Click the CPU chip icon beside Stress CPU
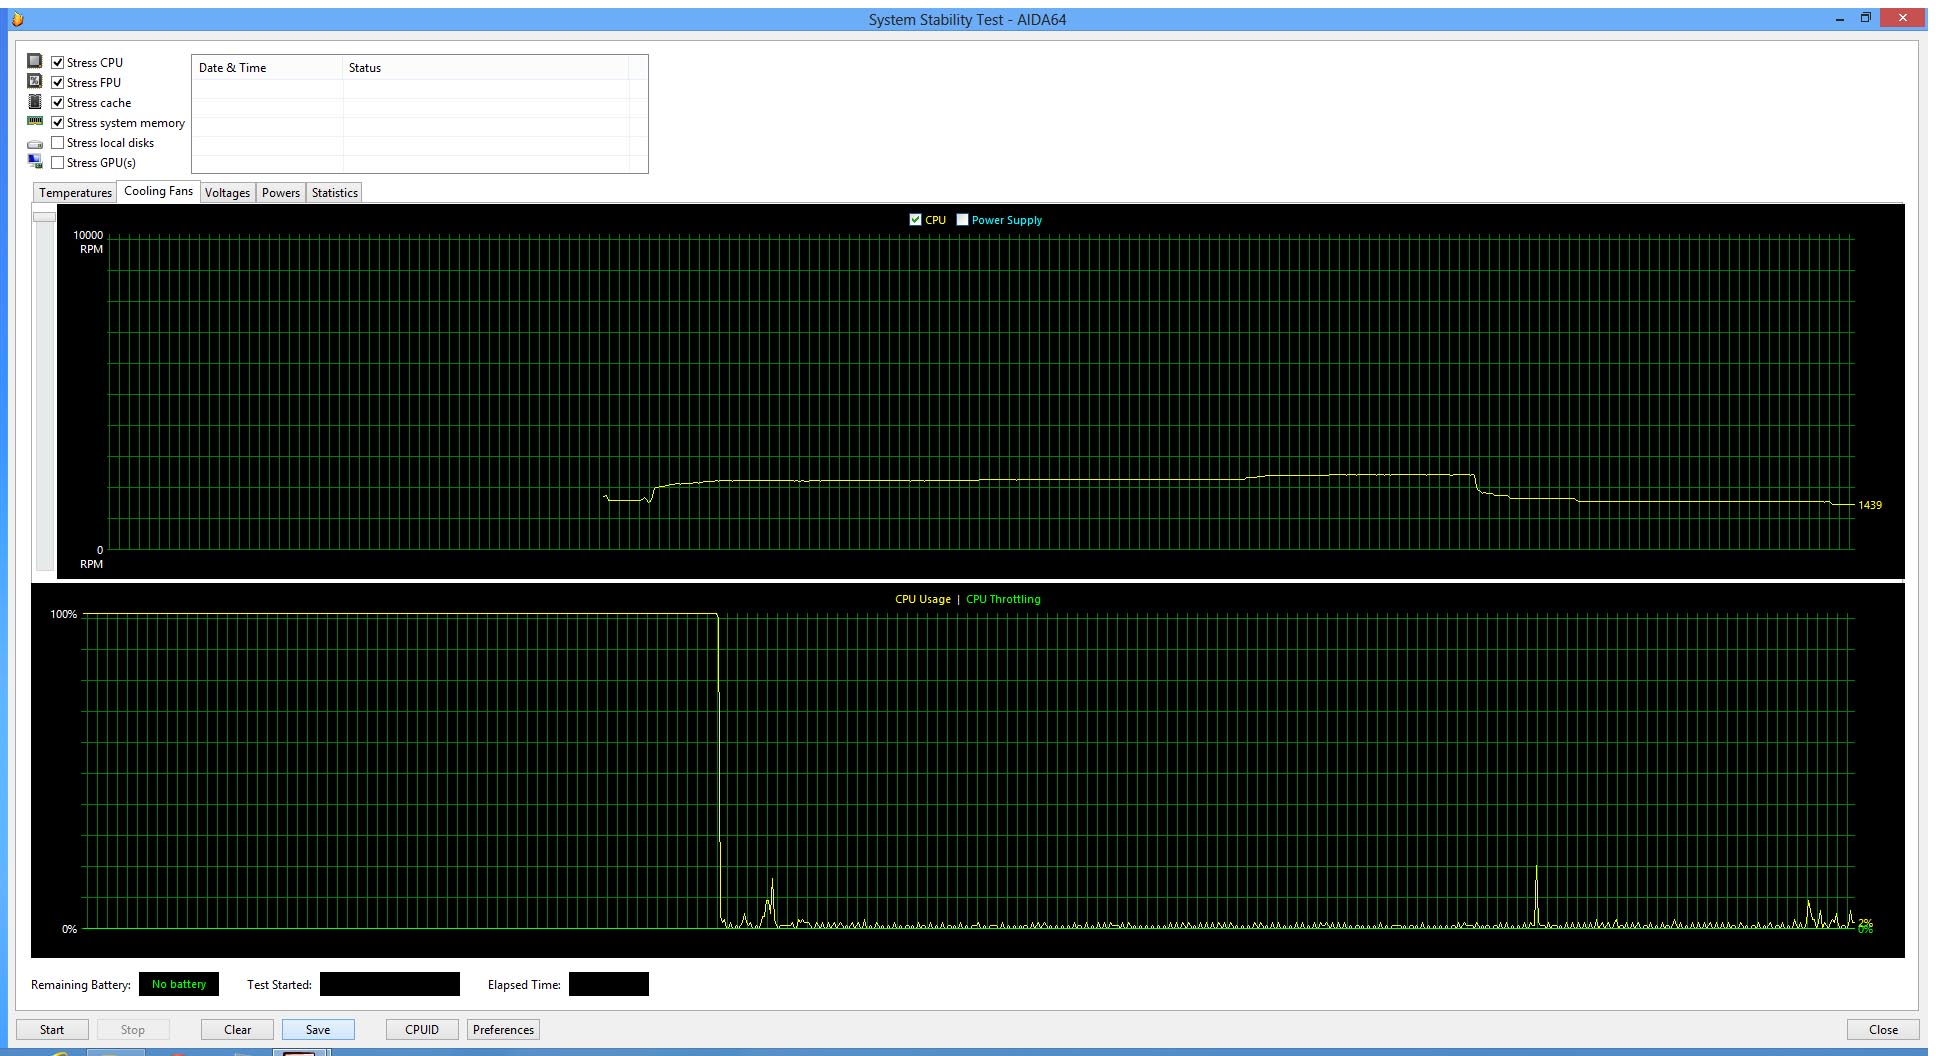 pyautogui.click(x=35, y=61)
